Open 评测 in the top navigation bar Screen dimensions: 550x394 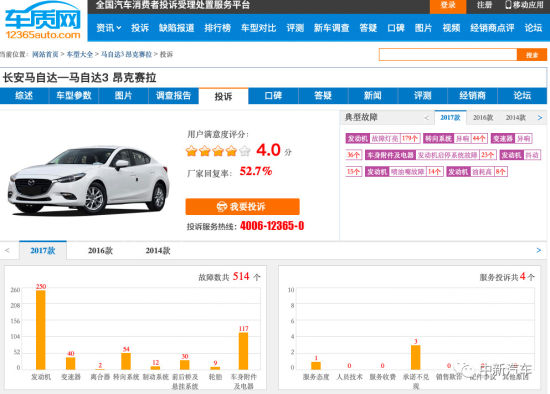click(295, 28)
